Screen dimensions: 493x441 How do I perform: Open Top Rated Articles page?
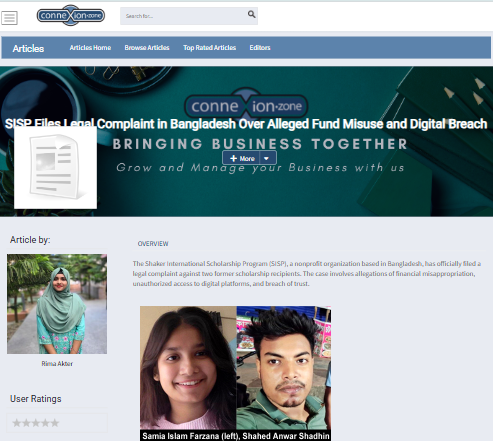210,48
